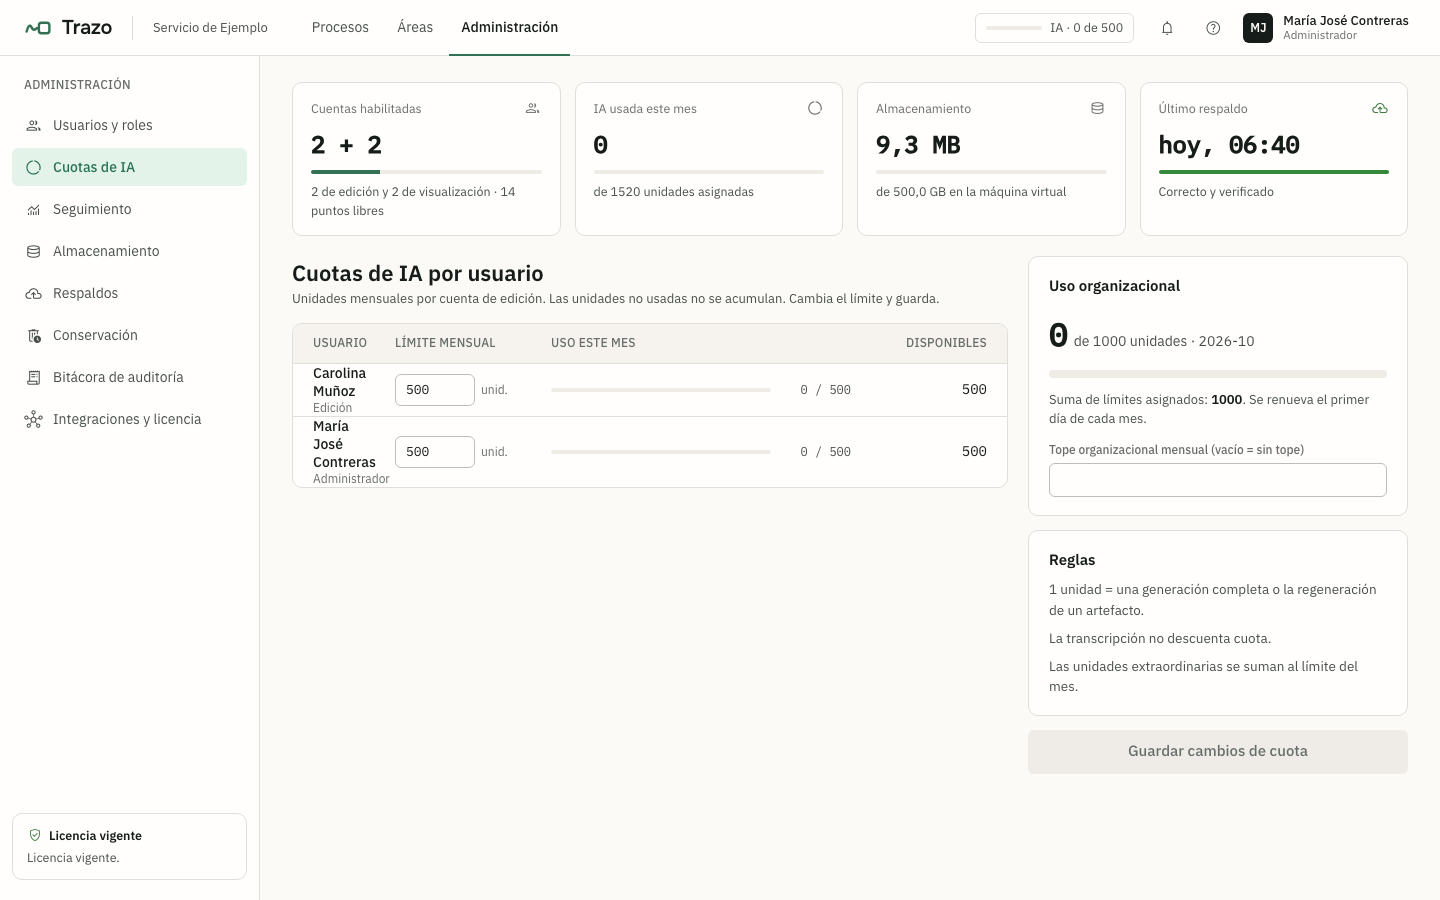Click the people icon in Cuentas habilitadas card
The image size is (1440, 900).
pyautogui.click(x=533, y=108)
